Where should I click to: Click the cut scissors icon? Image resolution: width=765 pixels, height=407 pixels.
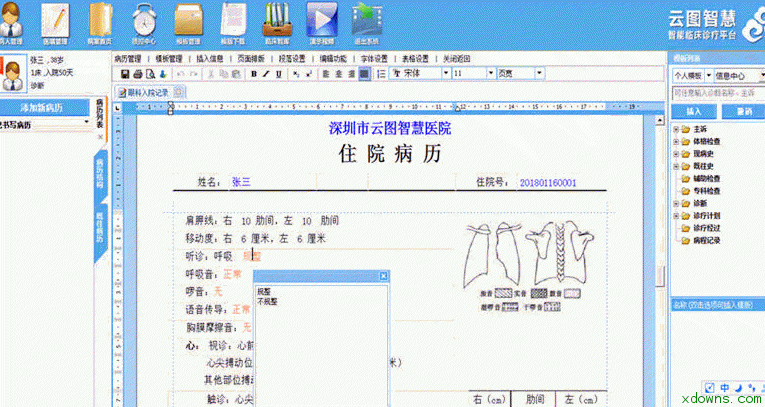pos(211,74)
